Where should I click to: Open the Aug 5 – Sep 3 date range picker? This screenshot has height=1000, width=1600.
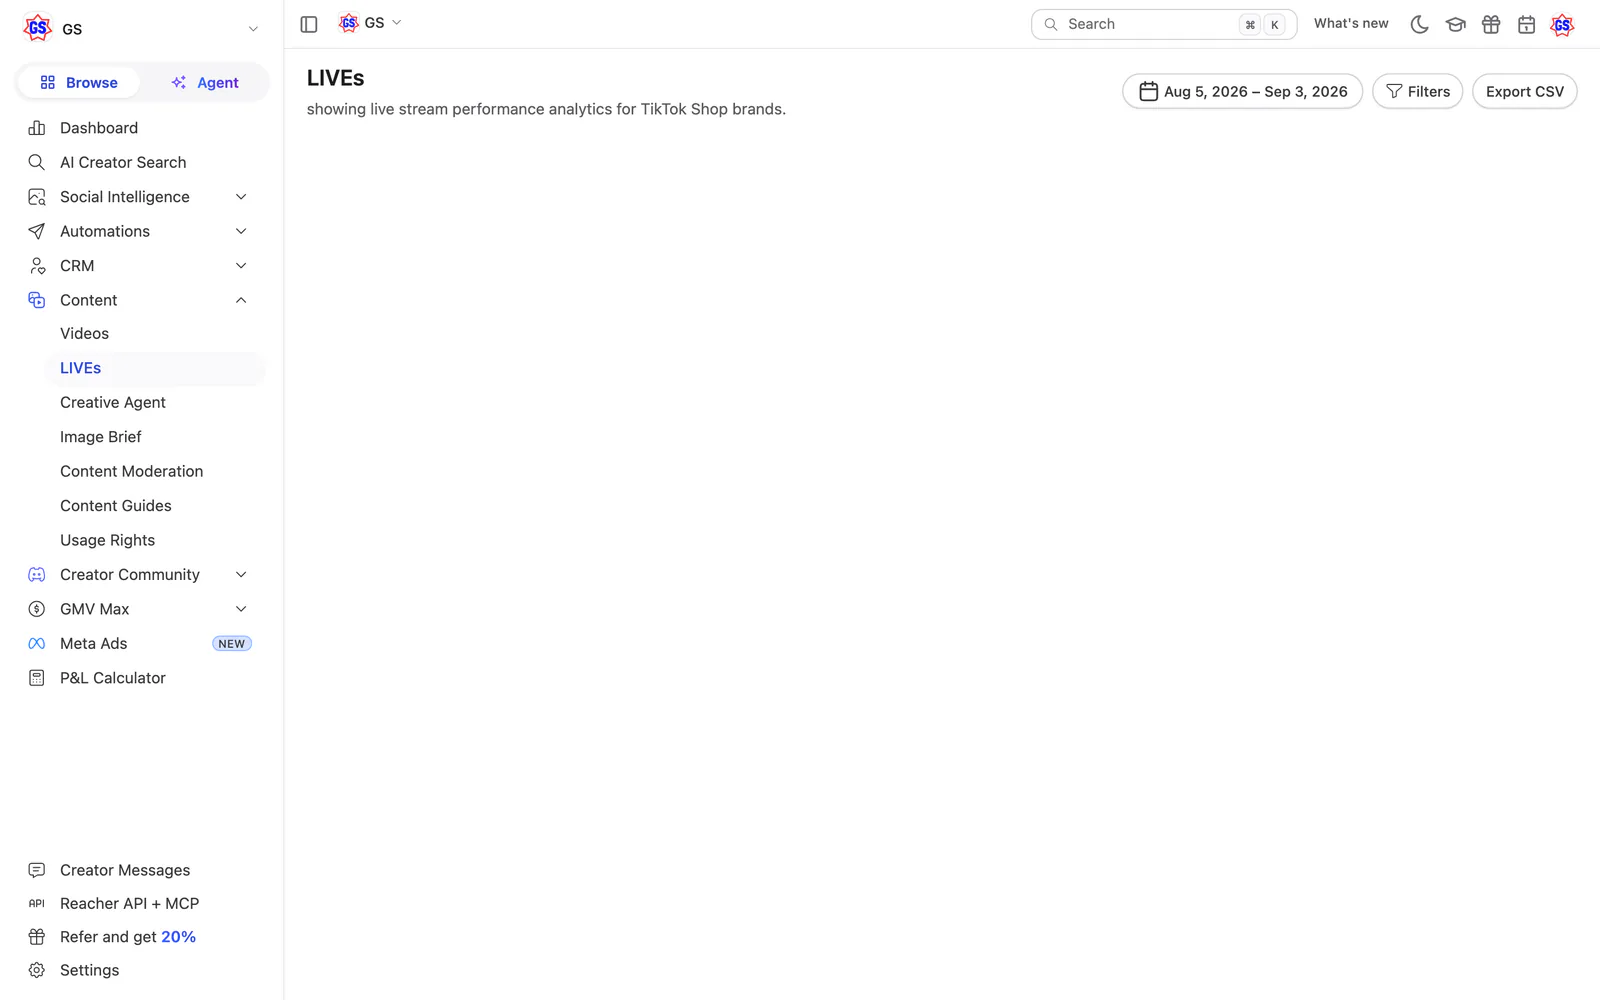[x=1243, y=92]
